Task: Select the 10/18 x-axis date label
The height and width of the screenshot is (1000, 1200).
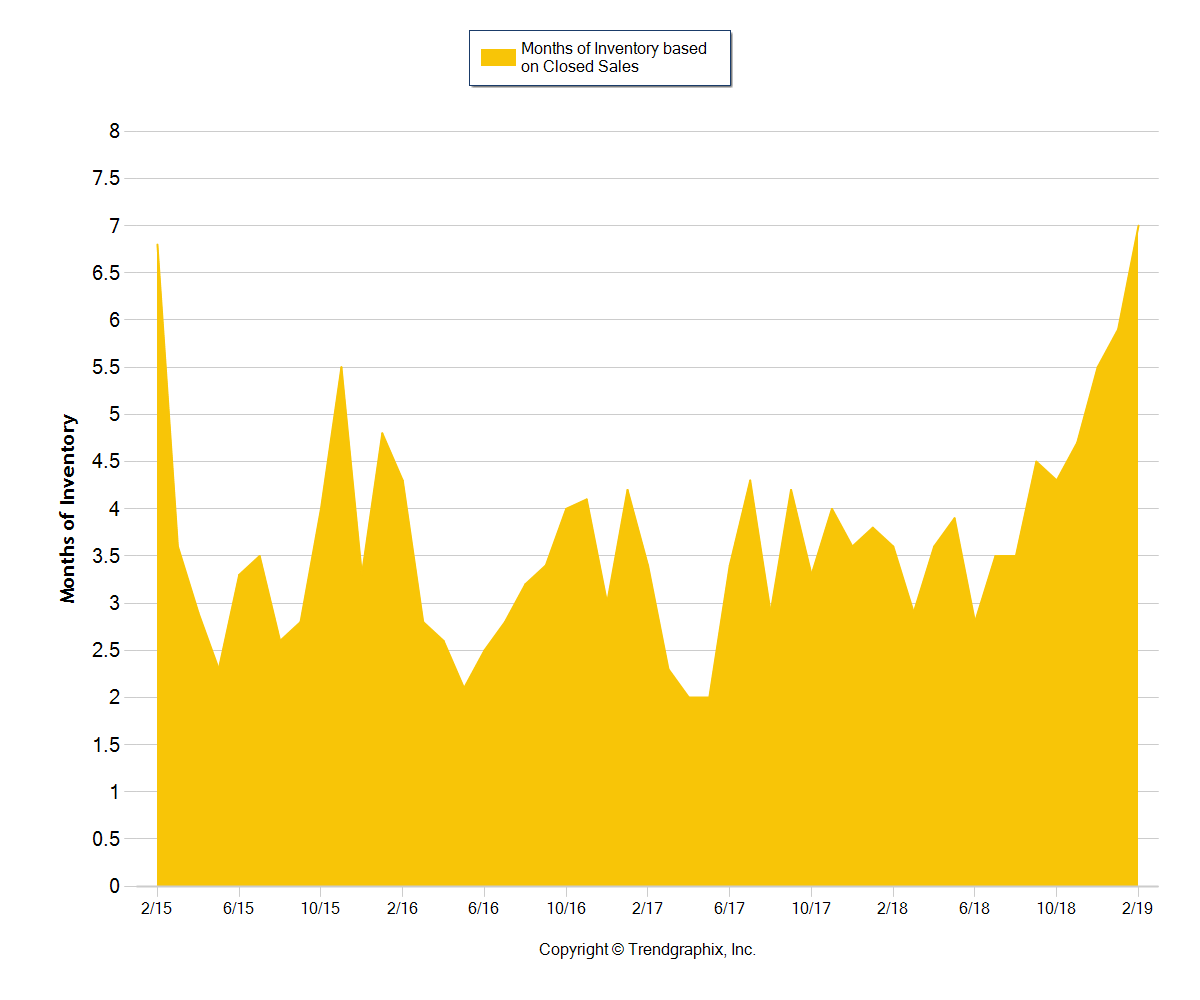Action: pos(1057,908)
